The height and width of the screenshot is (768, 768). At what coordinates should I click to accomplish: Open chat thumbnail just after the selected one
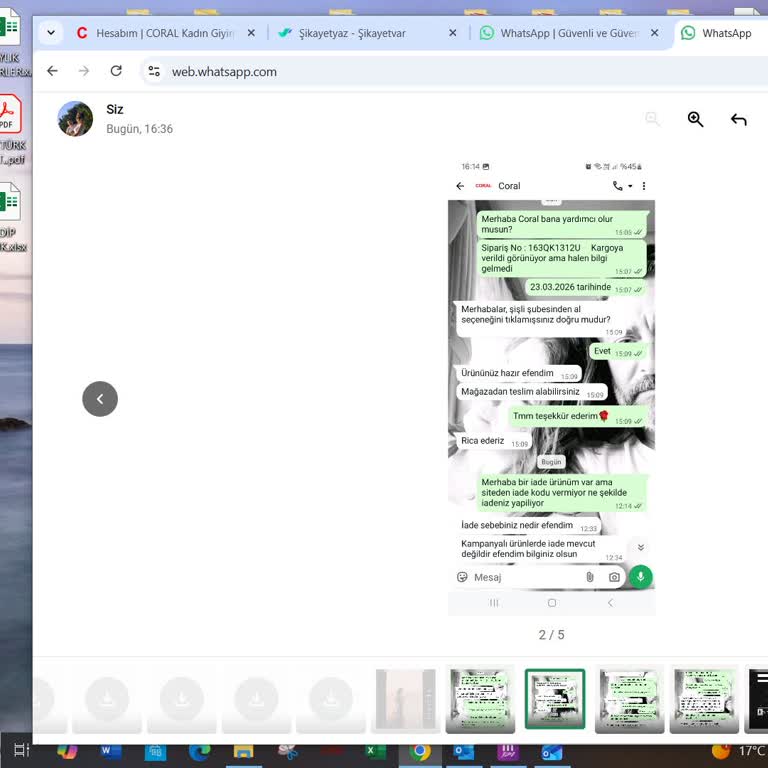tap(629, 699)
